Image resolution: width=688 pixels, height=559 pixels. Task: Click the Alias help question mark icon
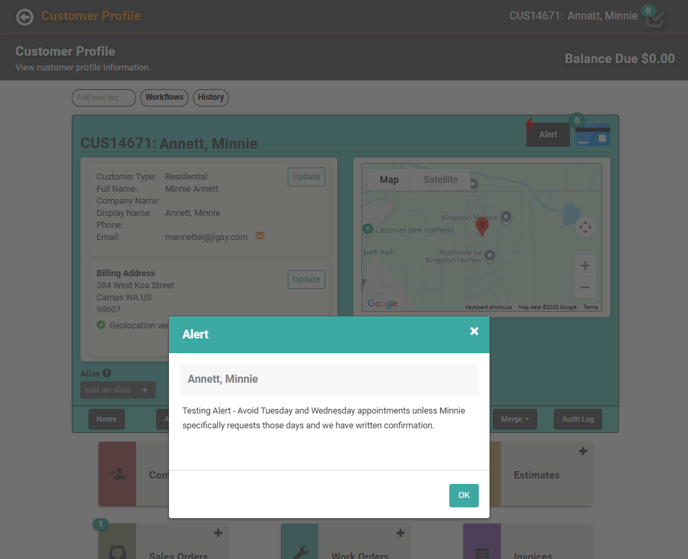point(107,374)
